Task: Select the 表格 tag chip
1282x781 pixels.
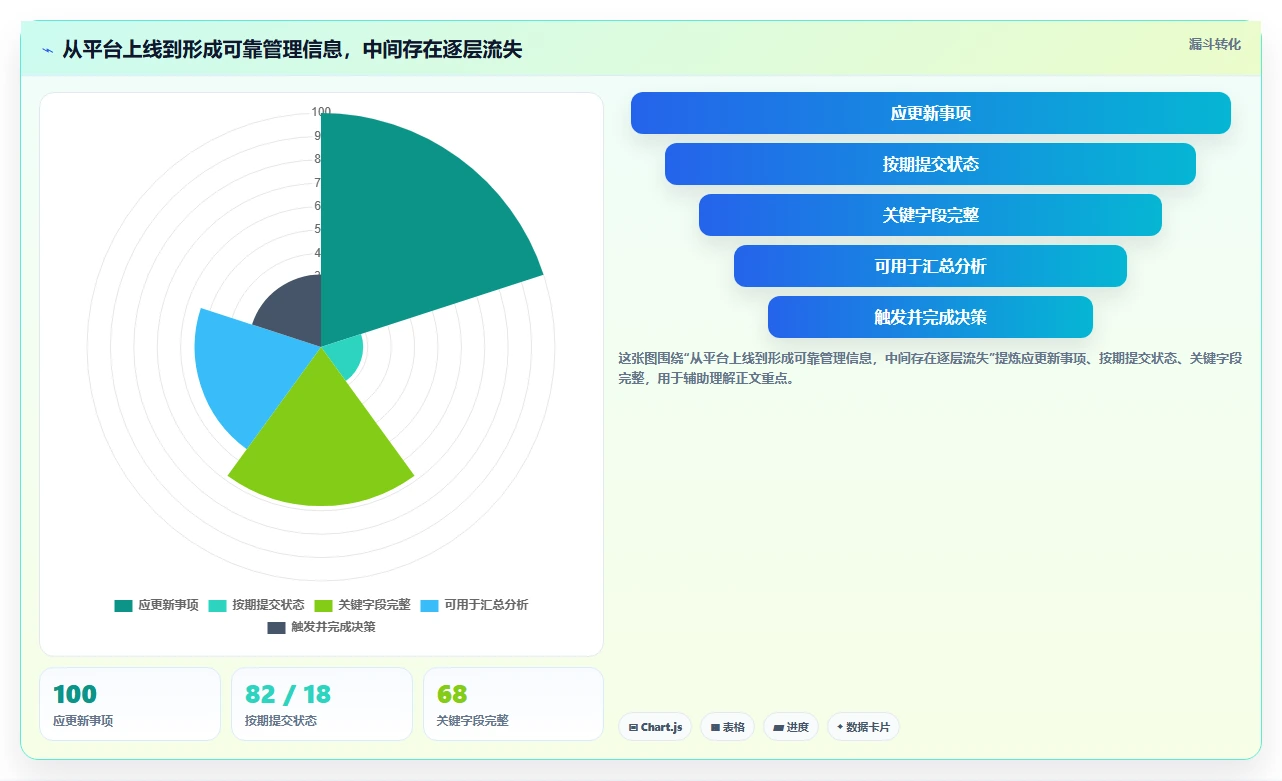Action: [727, 727]
